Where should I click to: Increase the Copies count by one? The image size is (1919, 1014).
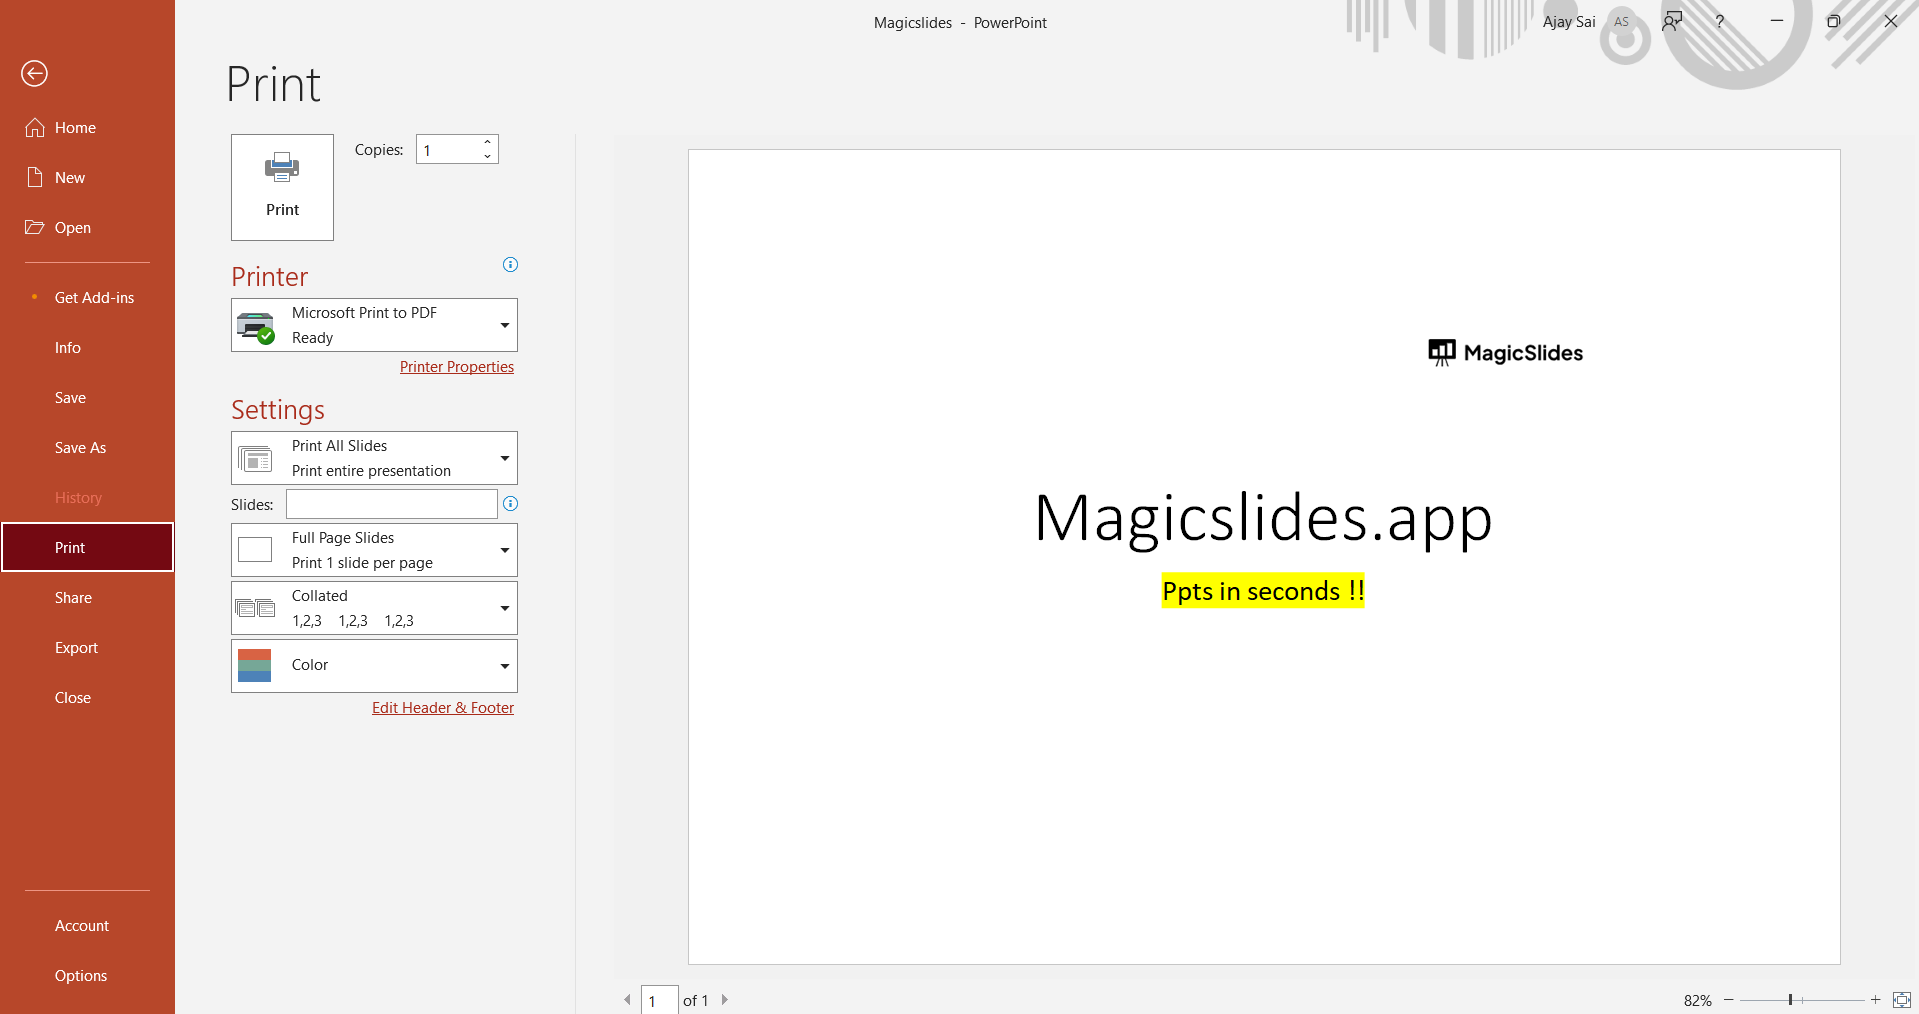point(487,142)
